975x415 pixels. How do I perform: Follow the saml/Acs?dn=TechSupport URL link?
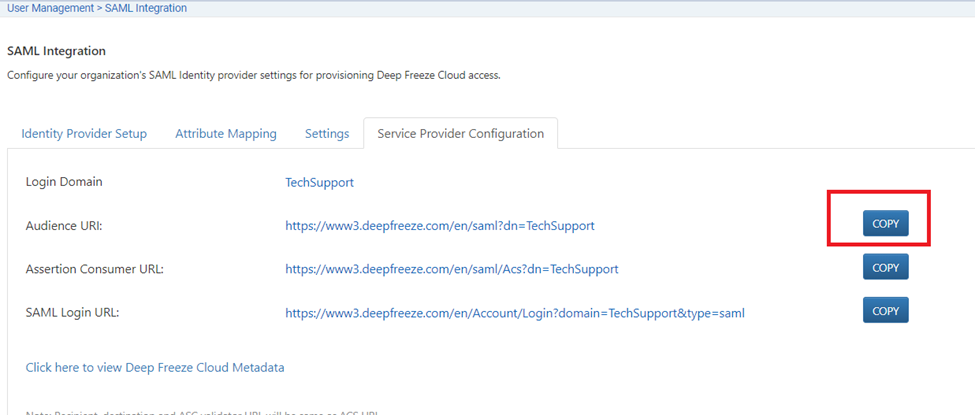point(451,269)
